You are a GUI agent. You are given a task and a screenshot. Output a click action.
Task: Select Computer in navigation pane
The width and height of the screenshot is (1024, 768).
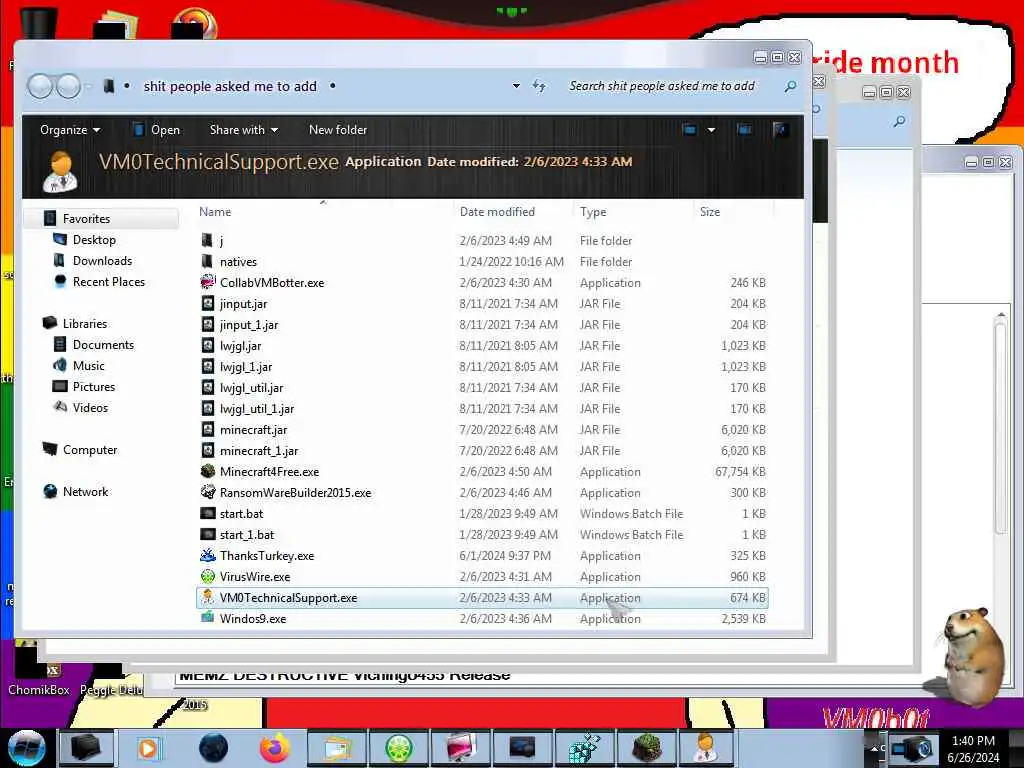(x=89, y=449)
